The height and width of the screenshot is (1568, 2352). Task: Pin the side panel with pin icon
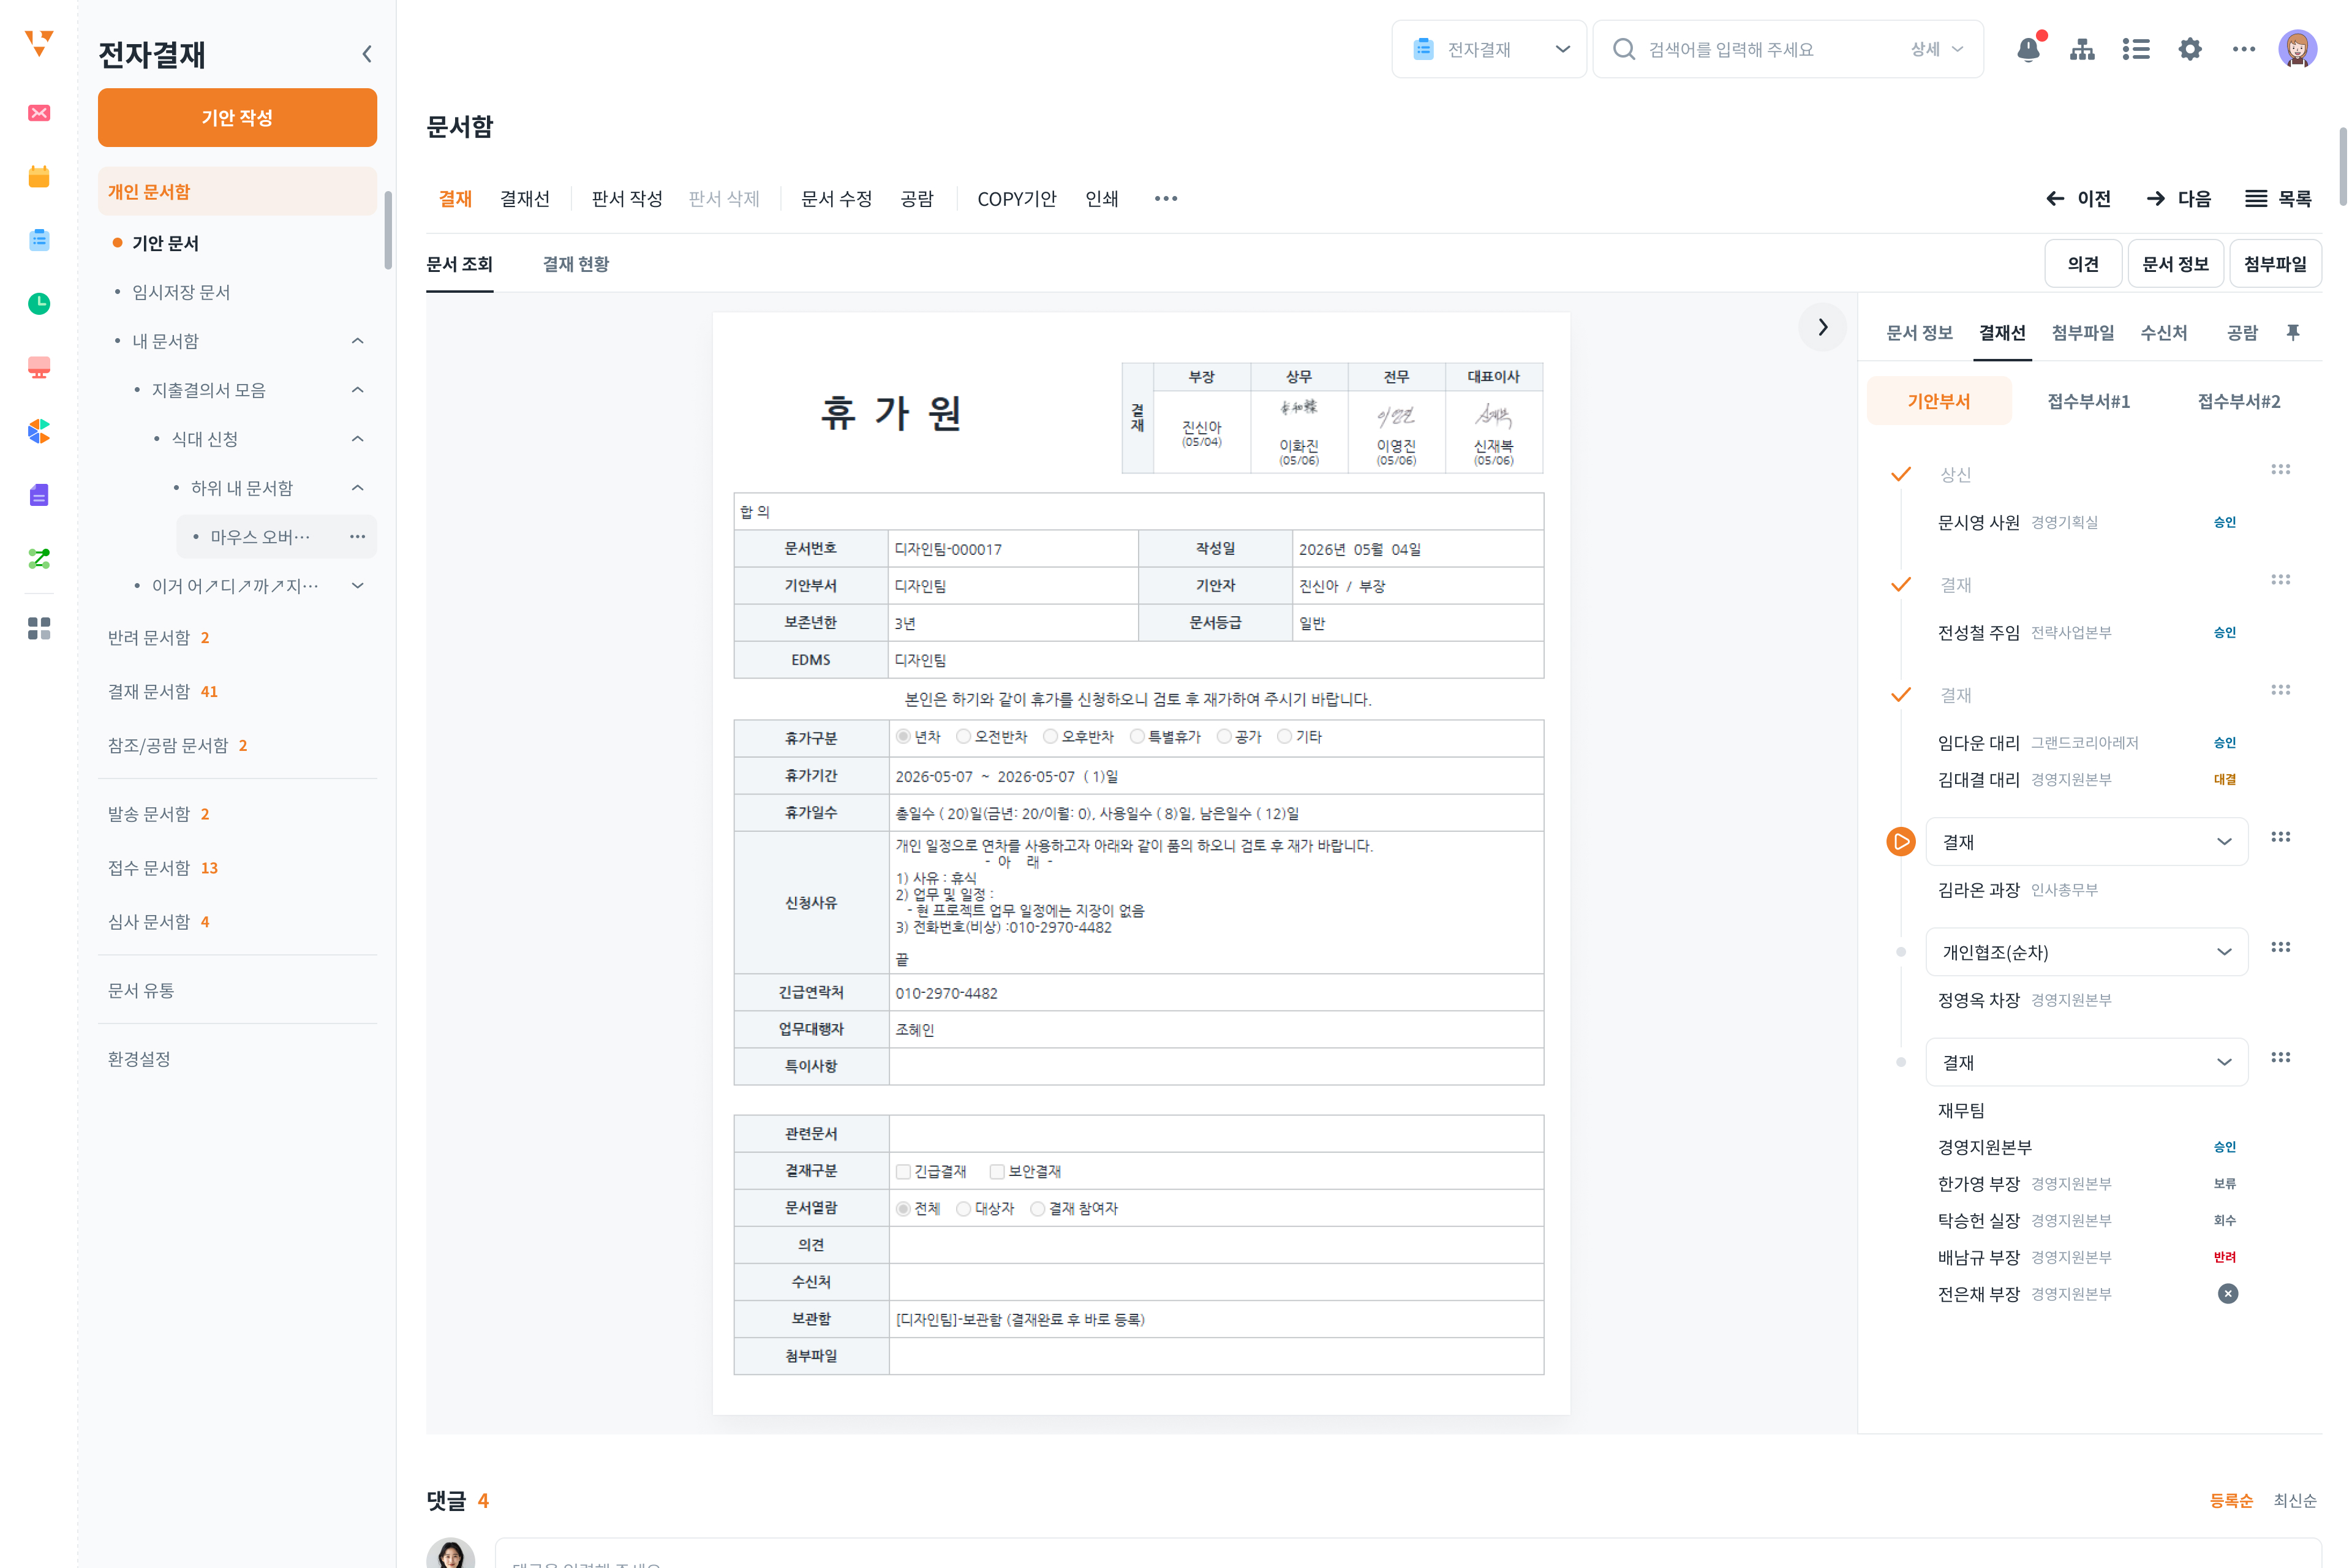tap(2293, 332)
